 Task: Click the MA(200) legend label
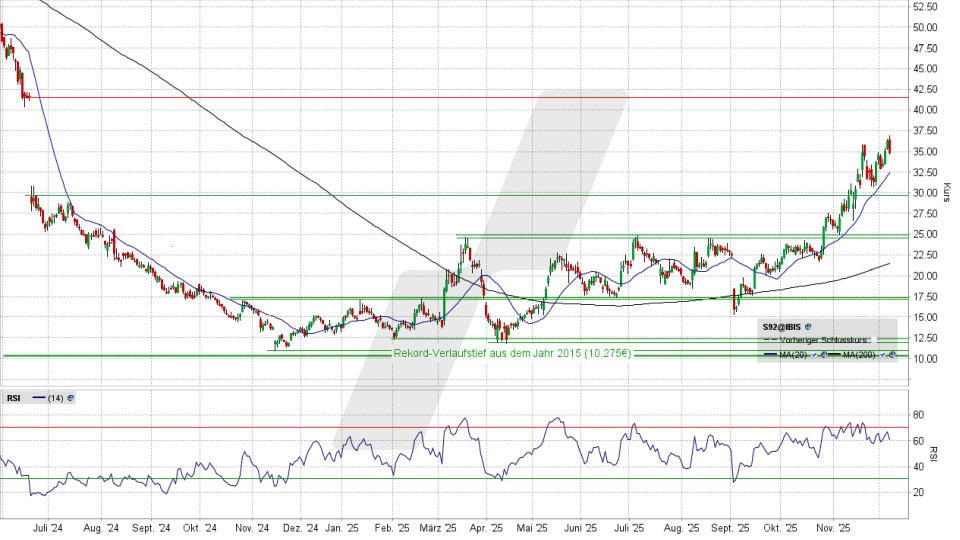coord(860,355)
